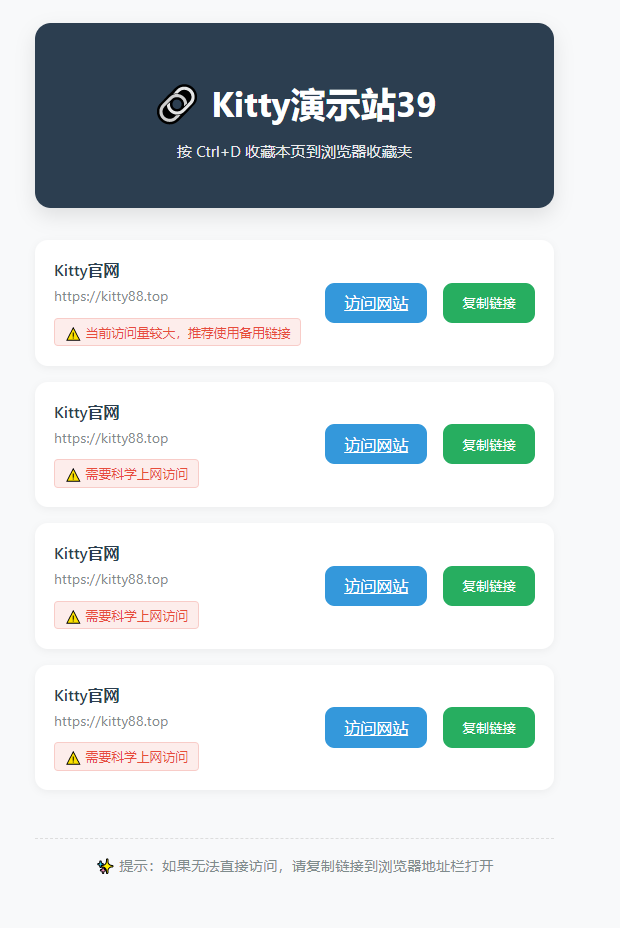This screenshot has height=928, width=620.
Task: Click the kitty88.top URL in the first card
Action: [111, 297]
